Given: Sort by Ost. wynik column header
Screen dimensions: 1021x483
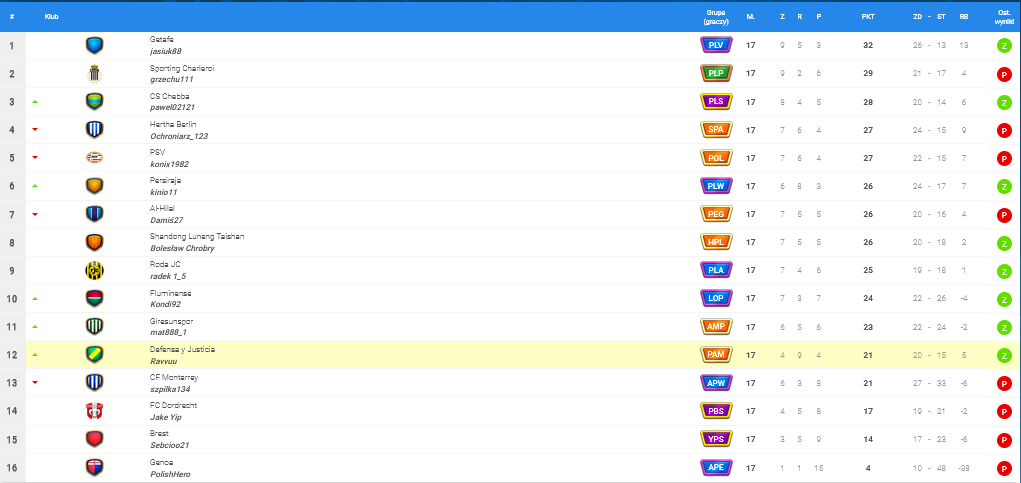Looking at the screenshot, I should tap(1003, 17).
